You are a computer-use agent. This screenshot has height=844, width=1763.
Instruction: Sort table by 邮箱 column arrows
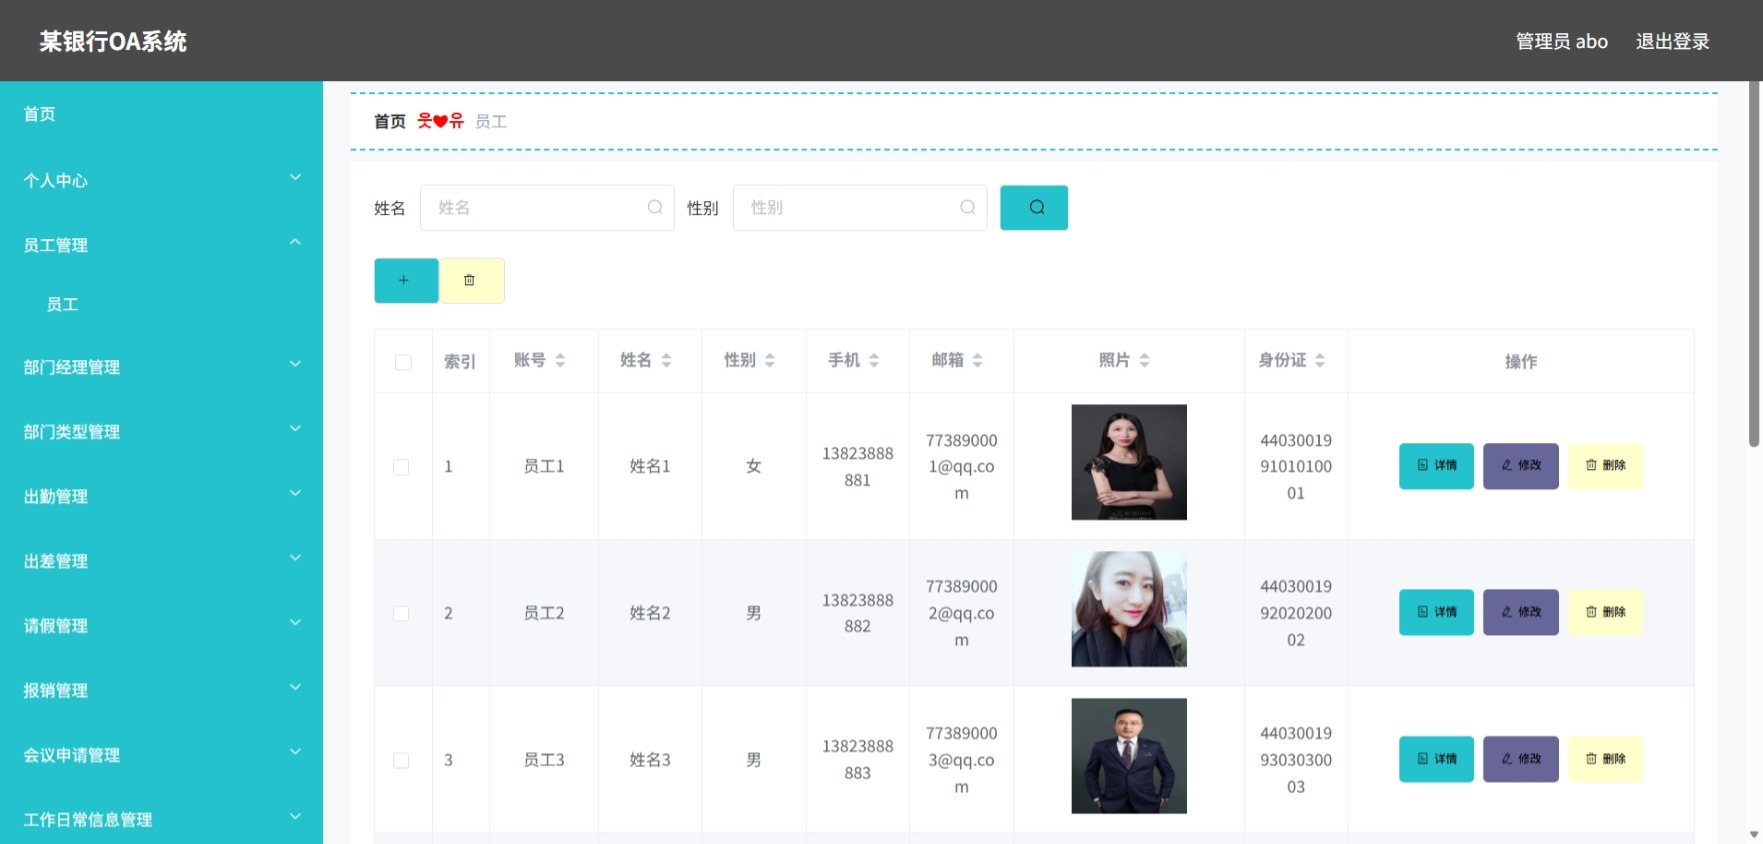[x=978, y=360]
